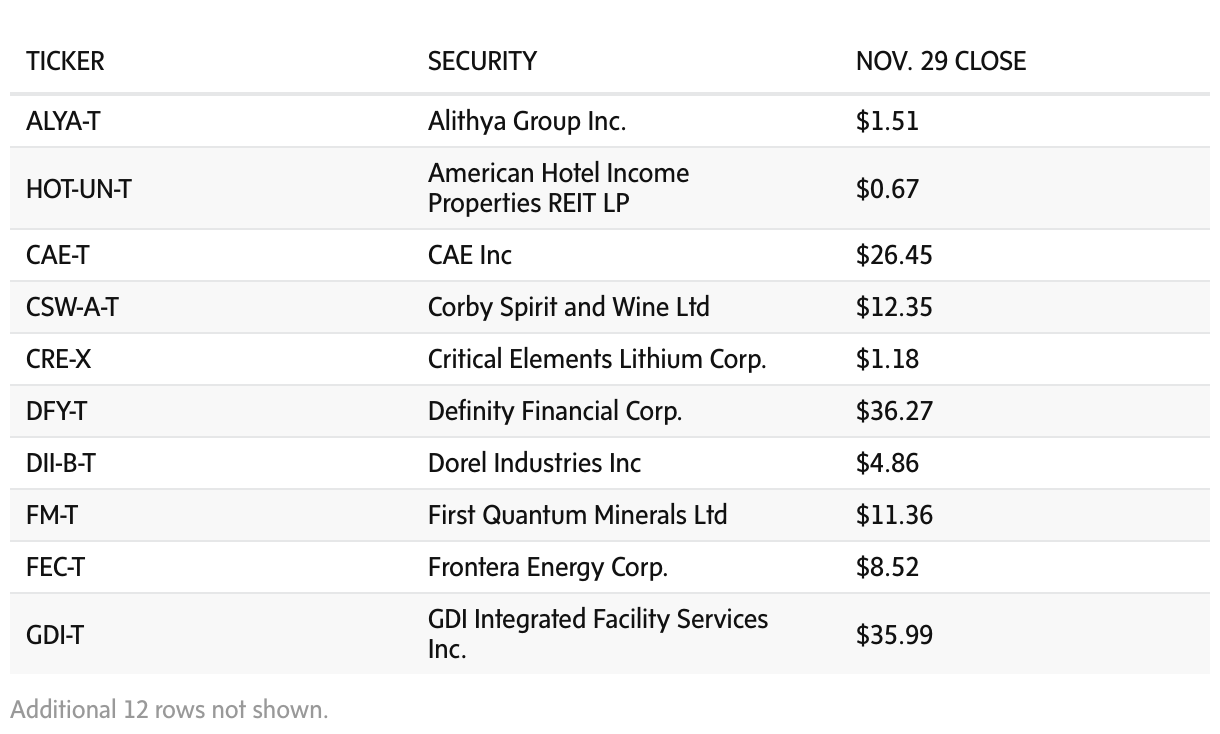Select American Hotel Income Properties REIT LP
This screenshot has width=1220, height=734.
[558, 188]
